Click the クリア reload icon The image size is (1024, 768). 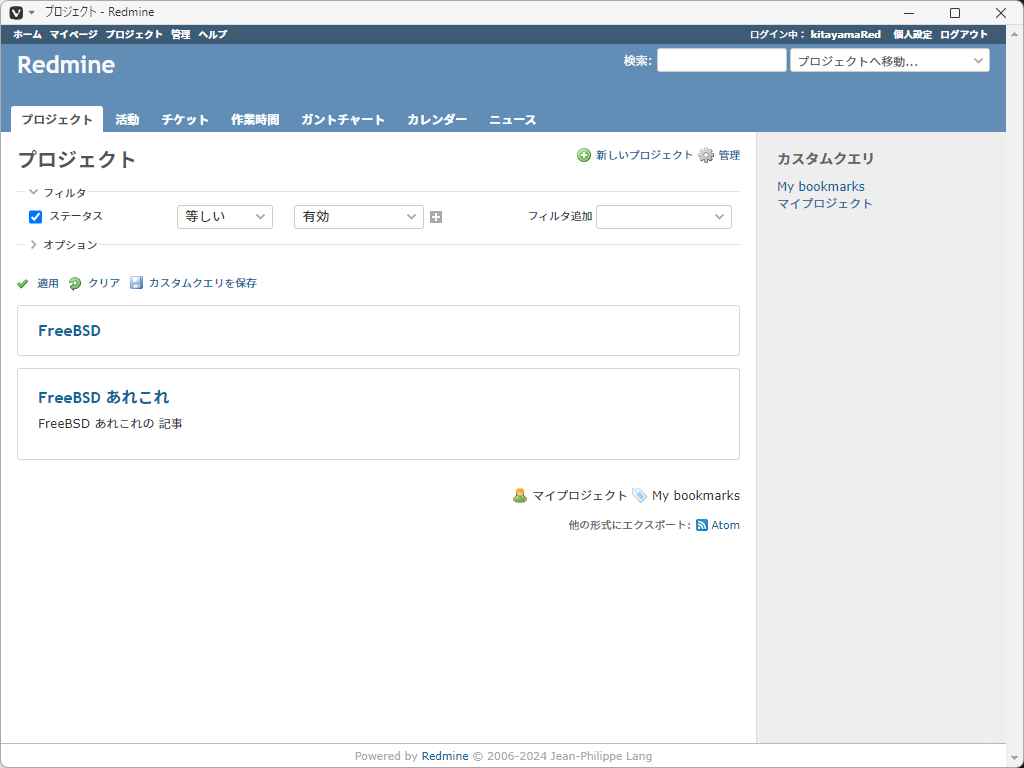[75, 283]
